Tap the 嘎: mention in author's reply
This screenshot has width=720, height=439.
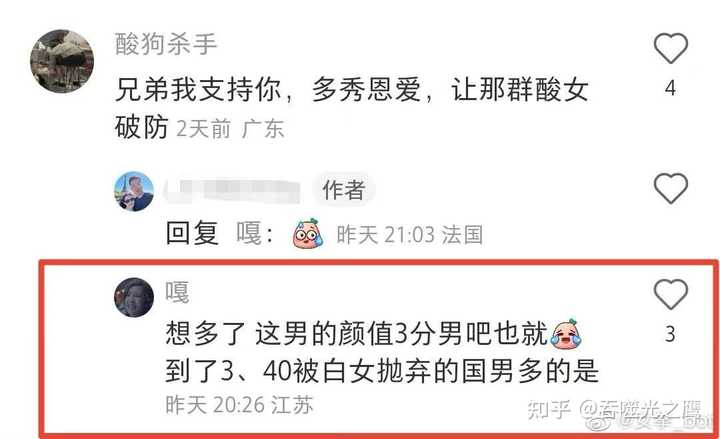tap(255, 233)
